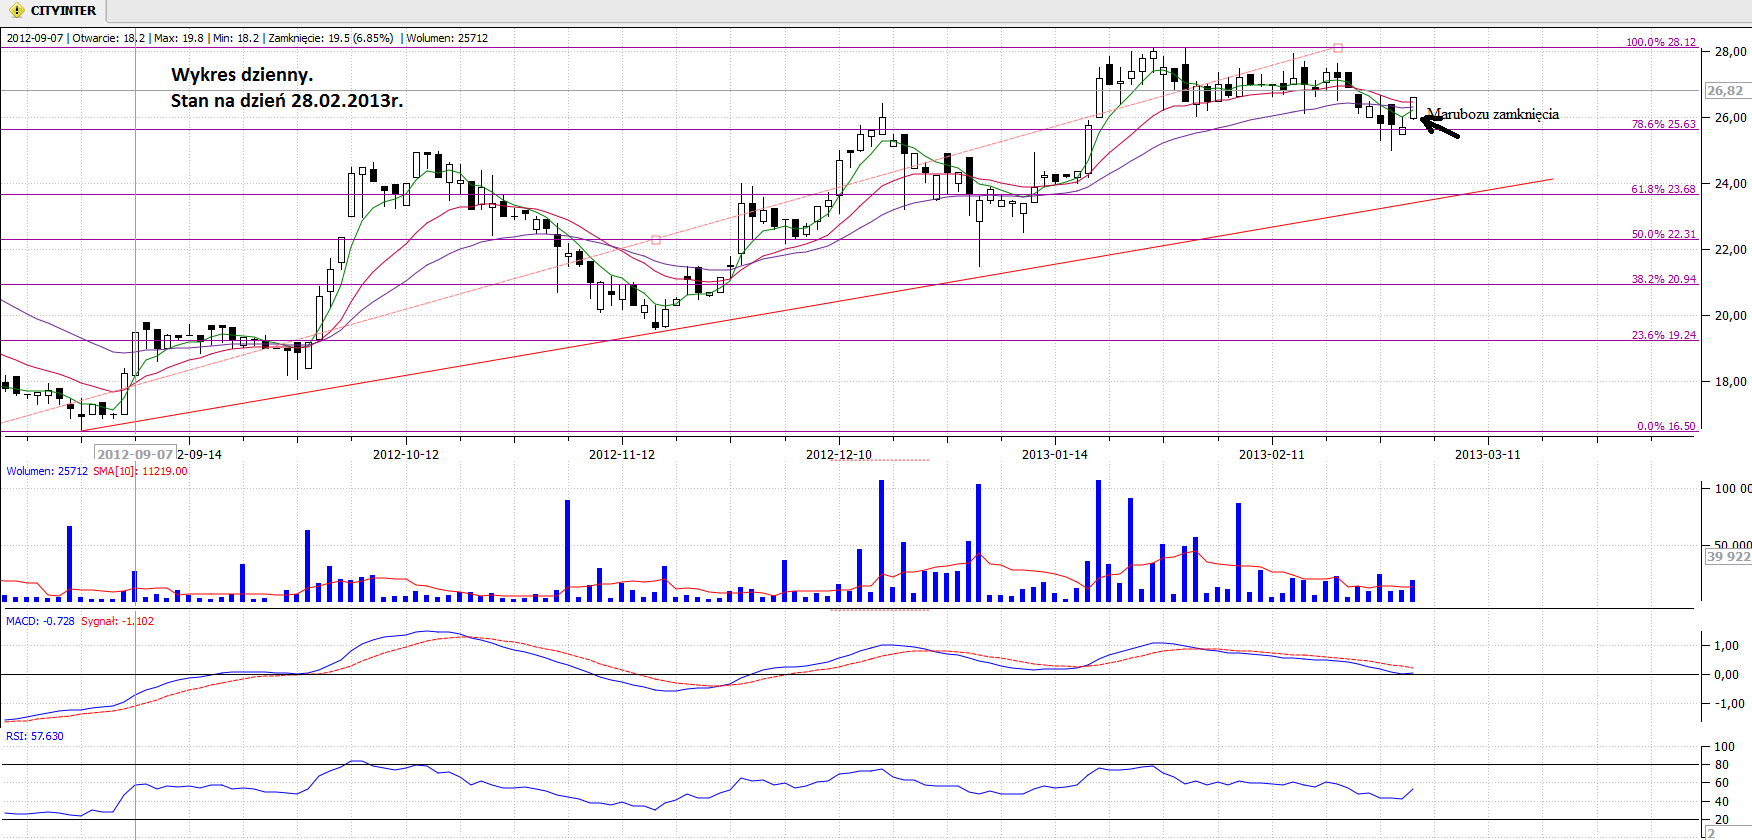Screen dimensions: 1752x840
Task: Click the RSI: 57.630 indicator label
Action: 35,736
